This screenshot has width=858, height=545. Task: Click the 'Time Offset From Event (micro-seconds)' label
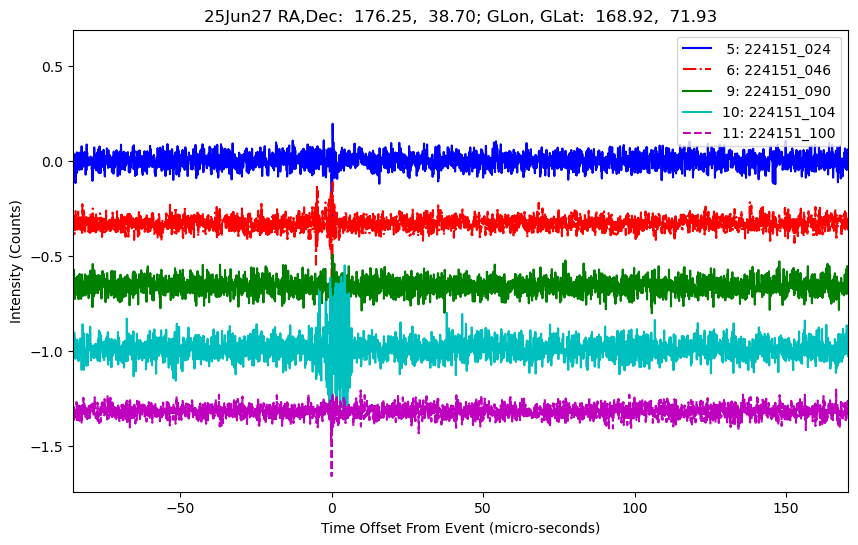(460, 528)
